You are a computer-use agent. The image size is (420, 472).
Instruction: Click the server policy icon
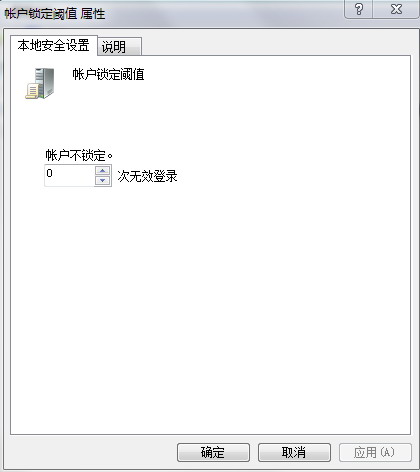[40, 83]
